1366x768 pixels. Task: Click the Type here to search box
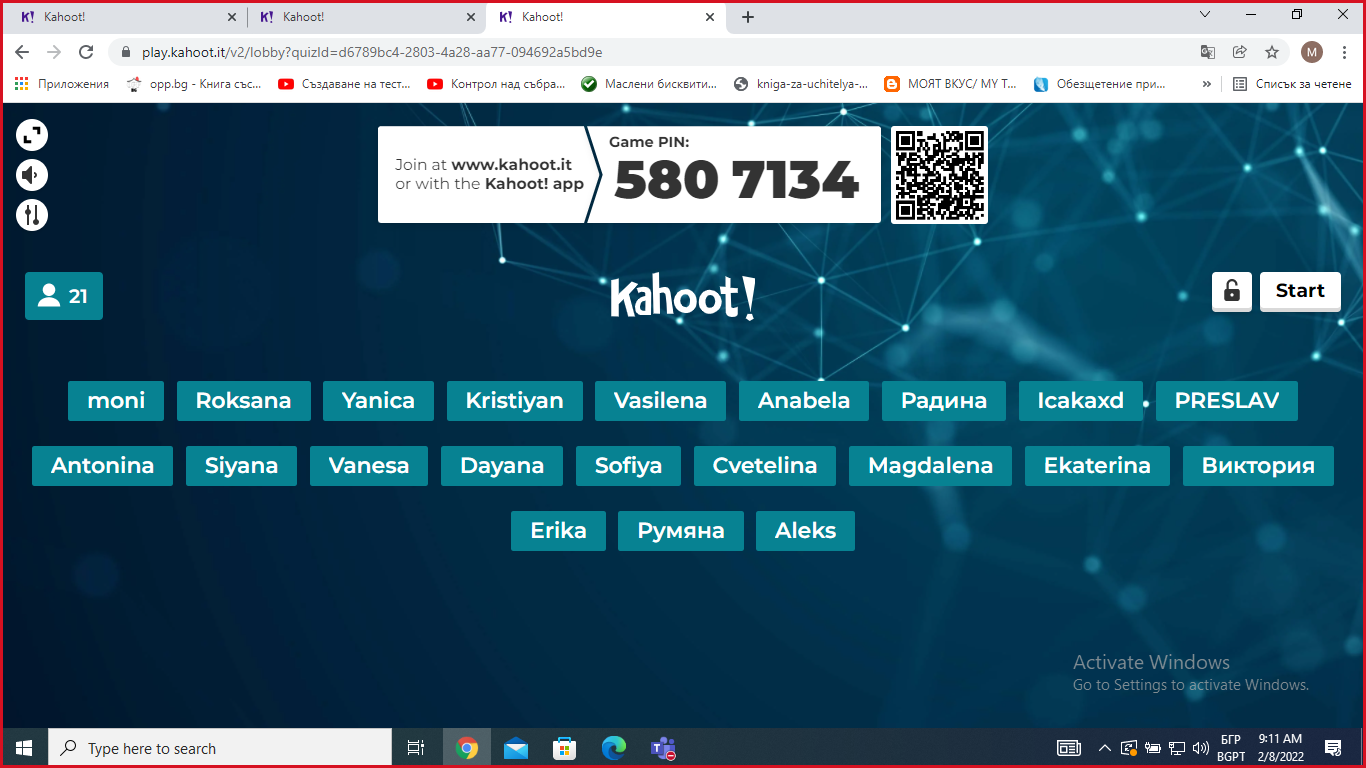[220, 748]
